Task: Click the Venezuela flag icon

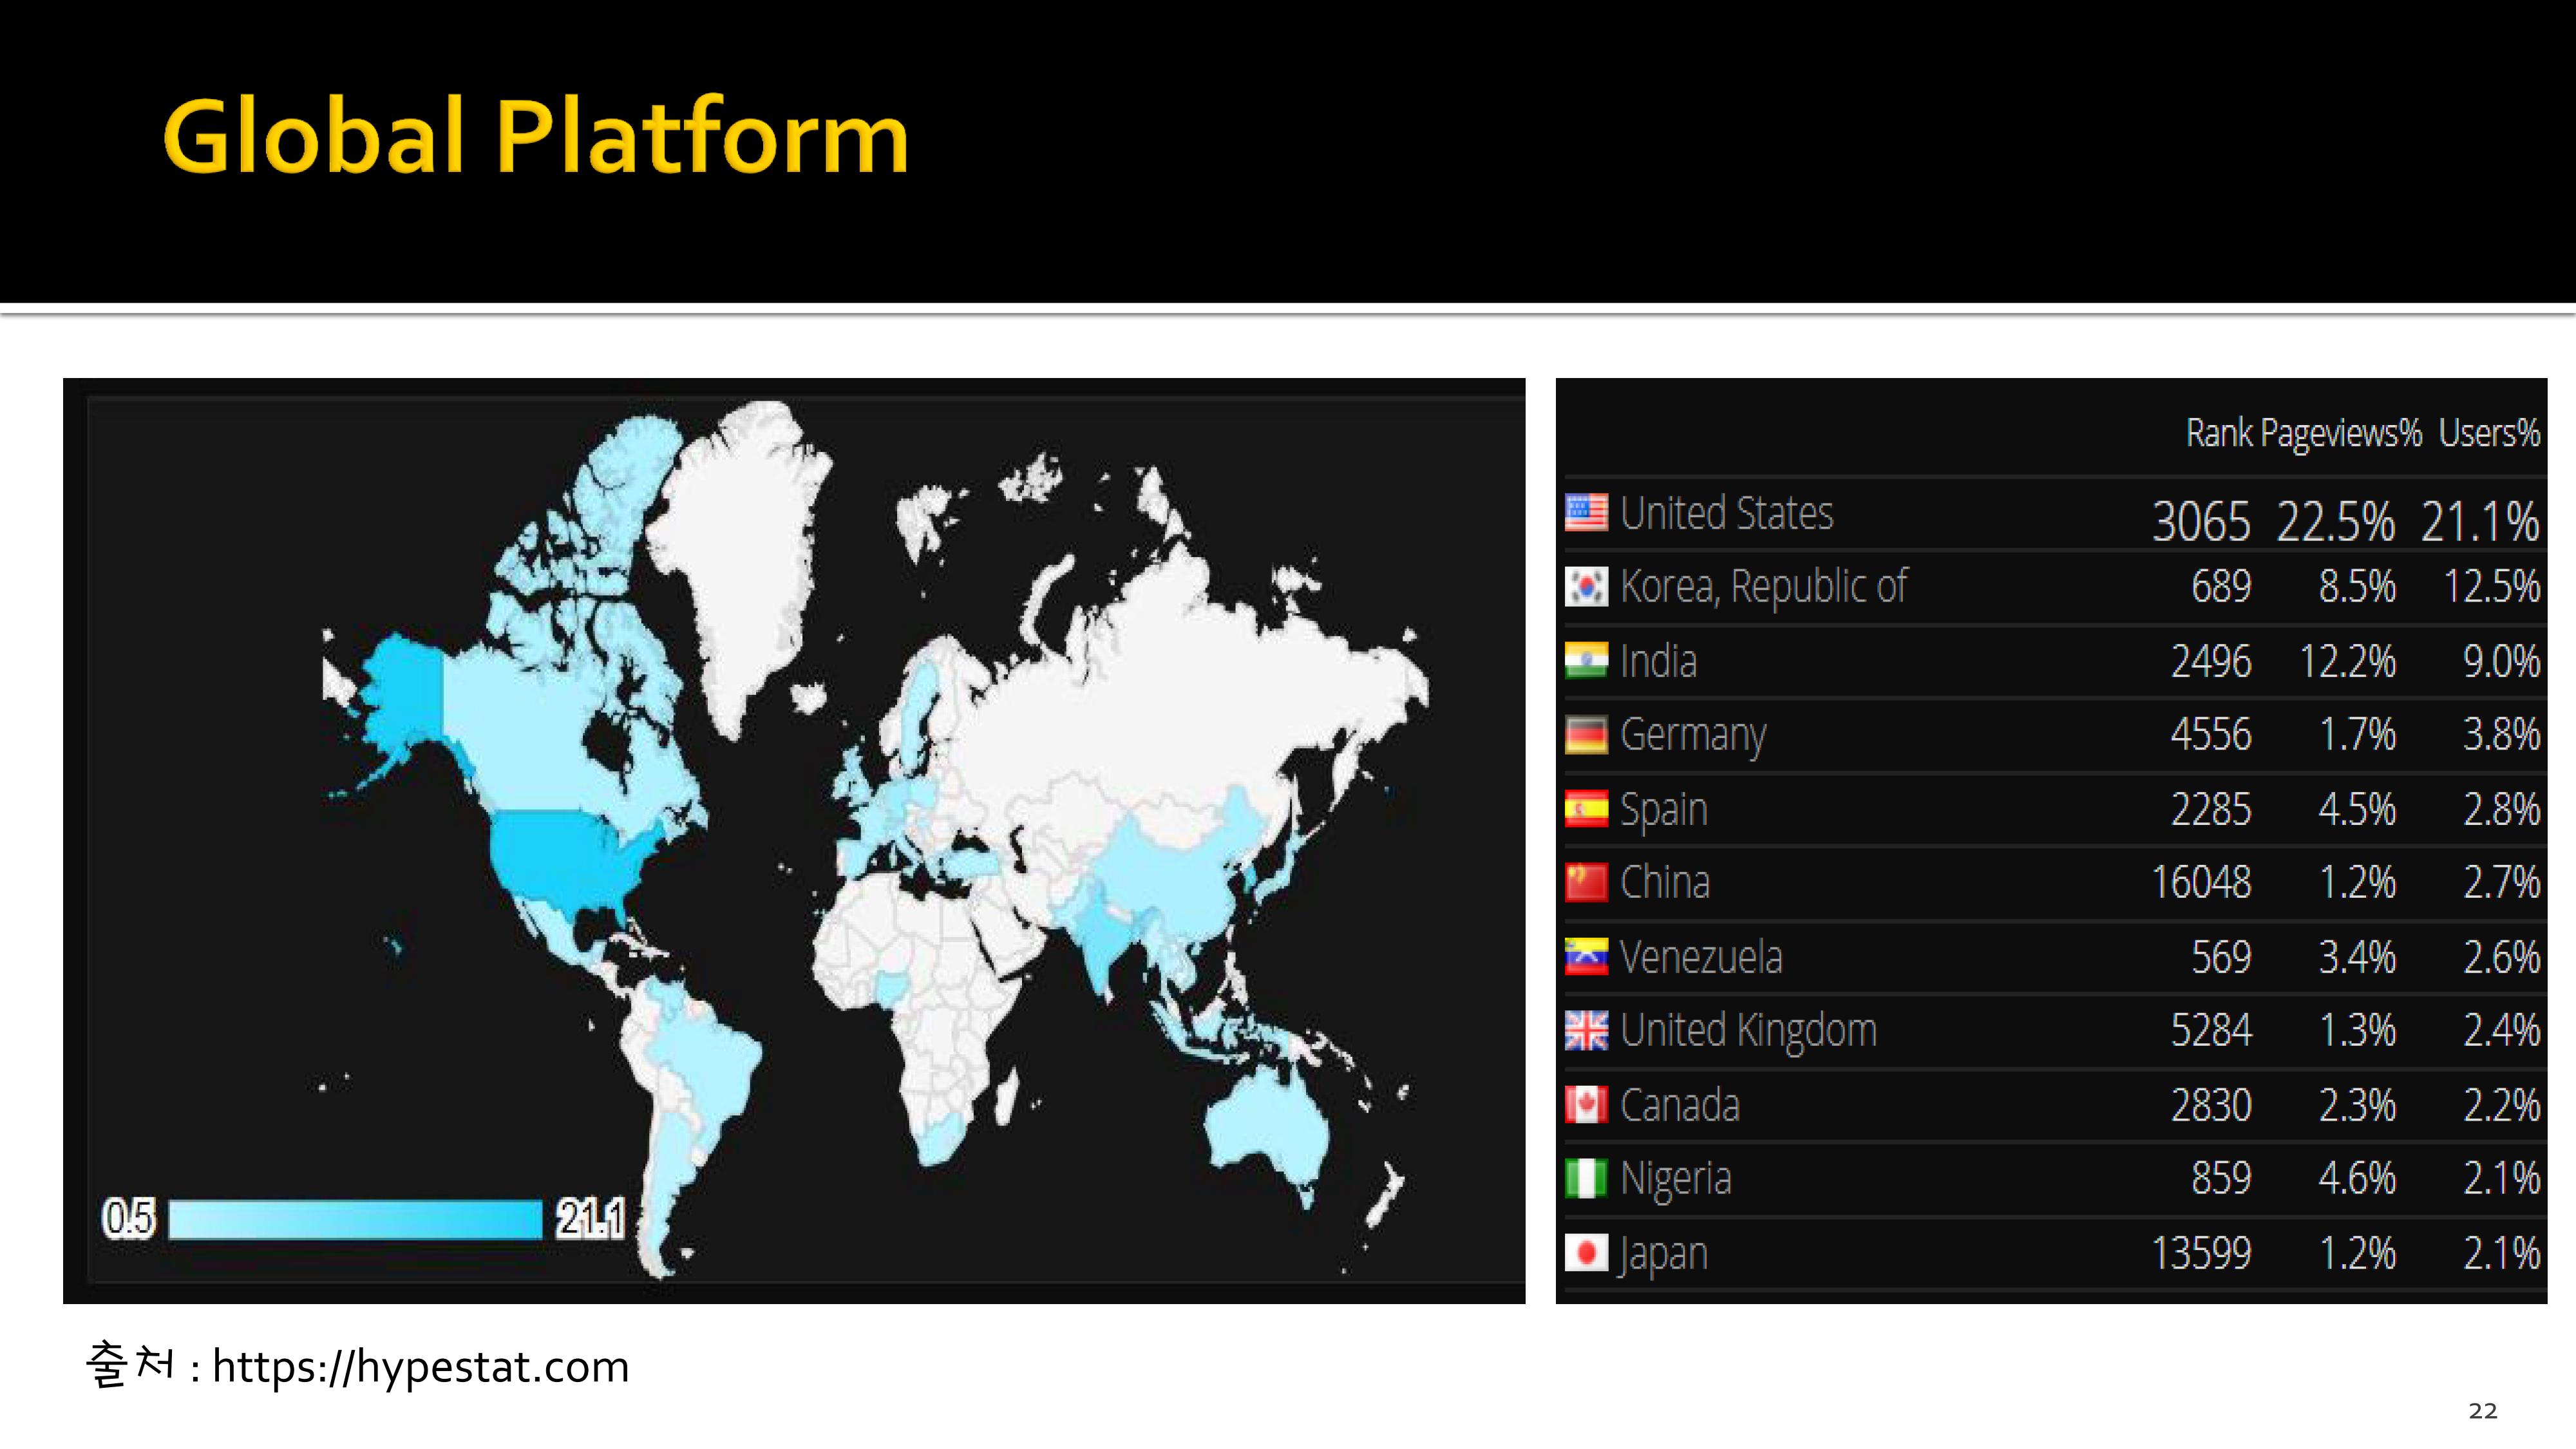Action: tap(1586, 956)
